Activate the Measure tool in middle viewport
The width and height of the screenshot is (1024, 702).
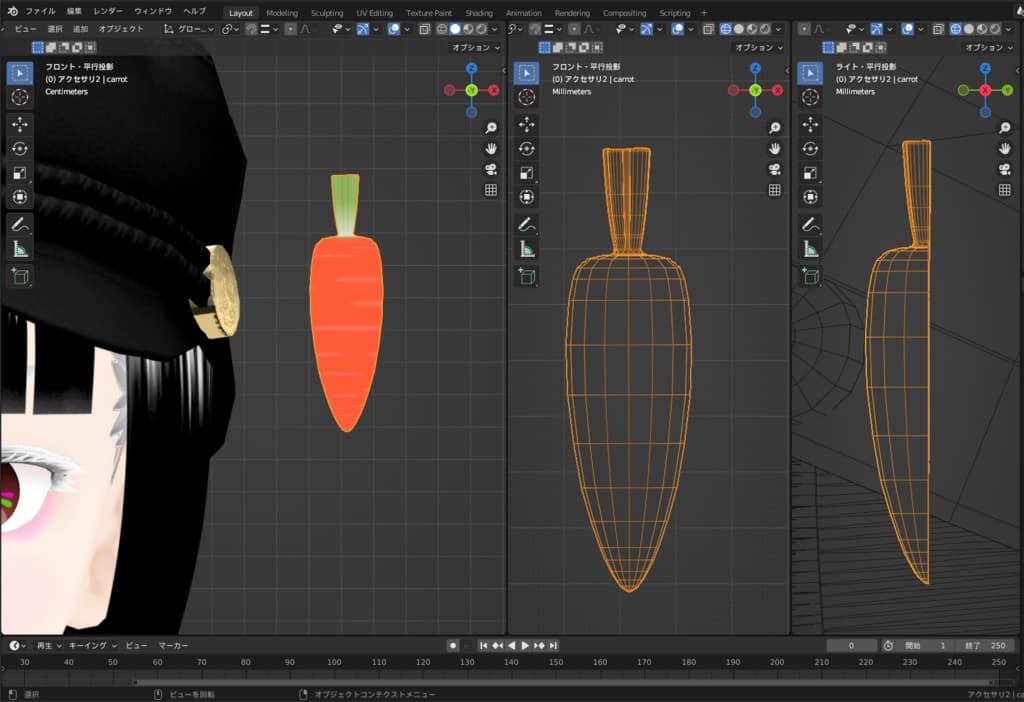click(526, 249)
